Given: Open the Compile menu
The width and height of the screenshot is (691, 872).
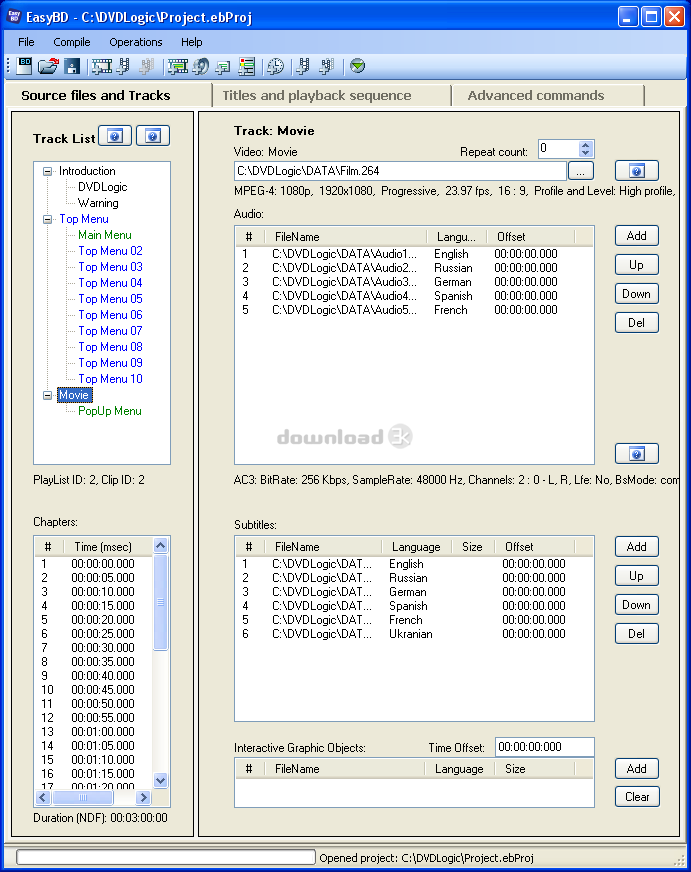Looking at the screenshot, I should tap(71, 42).
